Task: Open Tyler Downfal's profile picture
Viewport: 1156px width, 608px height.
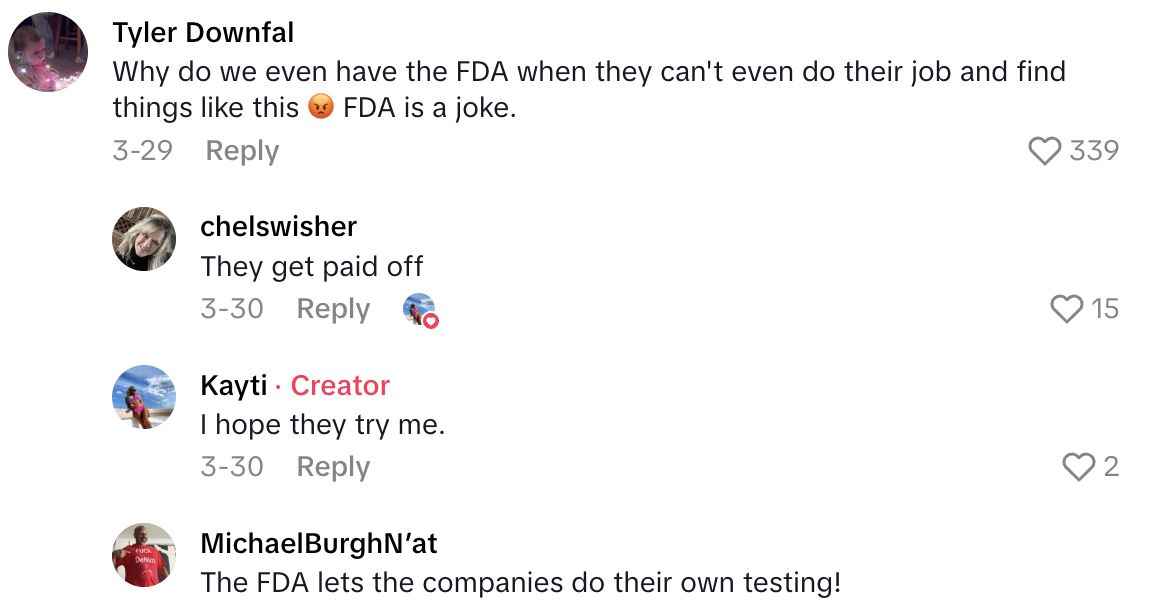Action: 48,52
